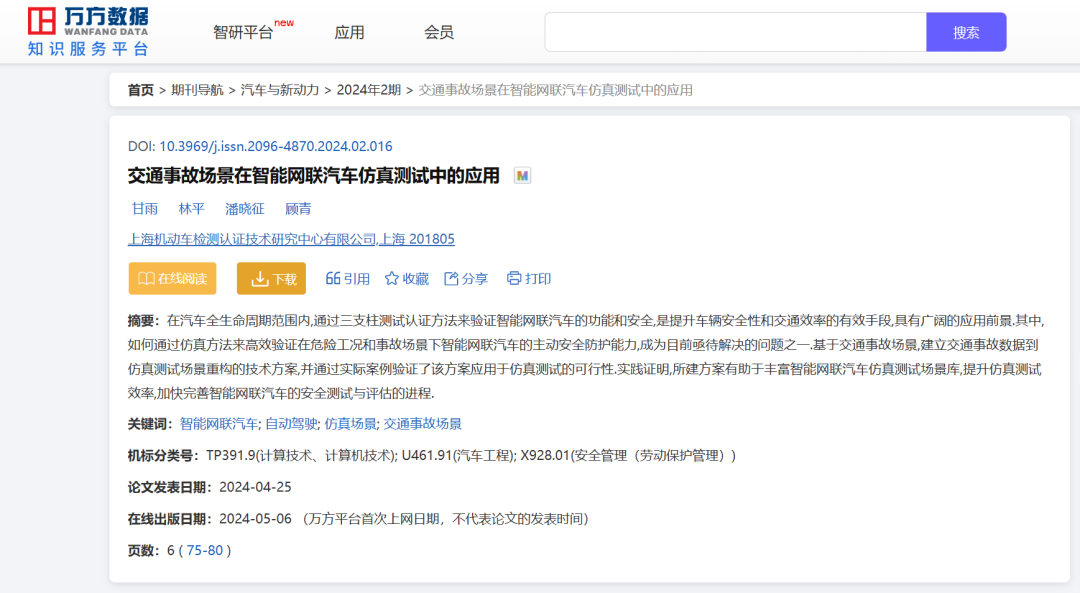Open the 2024年2期 issue breadcrumb link
The width and height of the screenshot is (1080, 593).
pyautogui.click(x=368, y=90)
